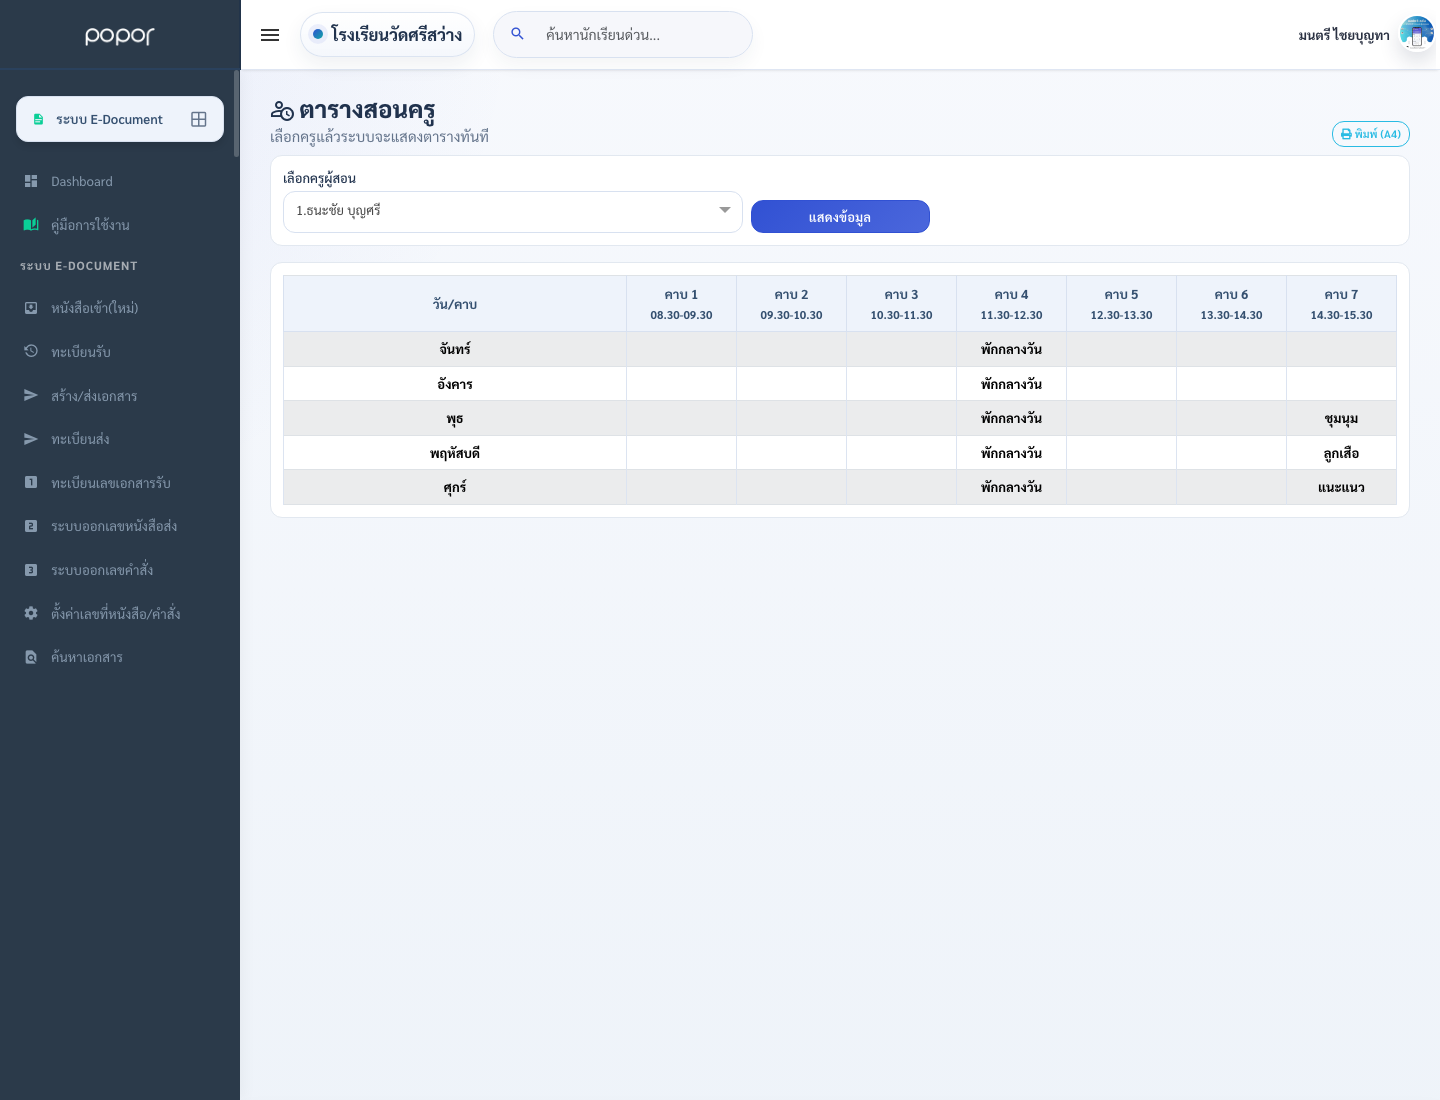Click the search magnifier icon

click(517, 34)
